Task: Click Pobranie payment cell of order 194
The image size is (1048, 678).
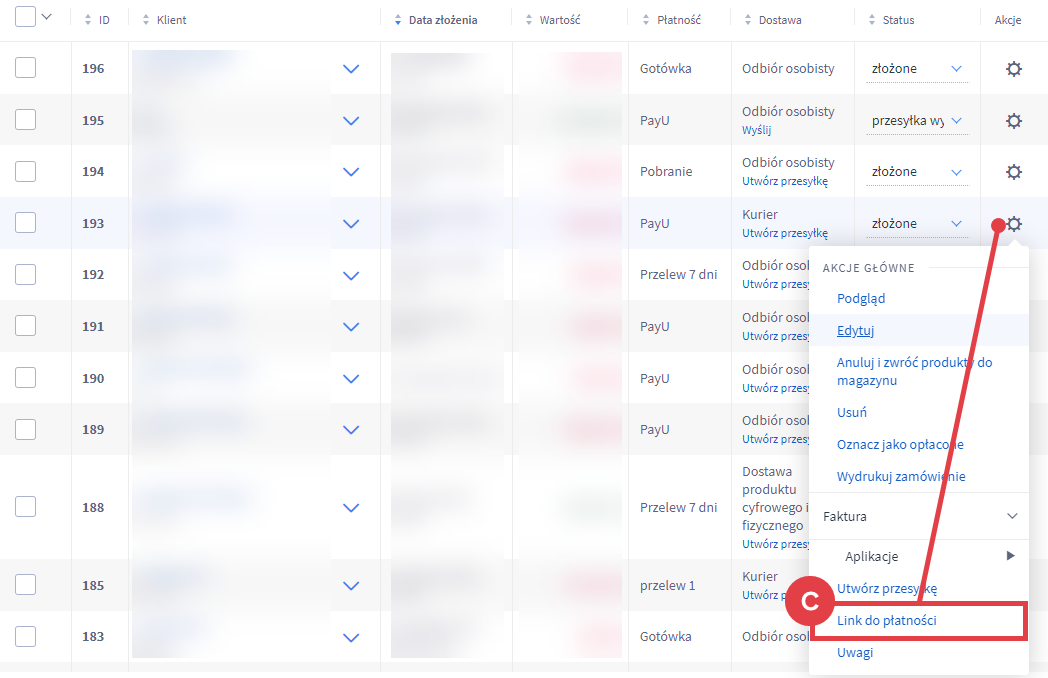Action: (x=666, y=172)
